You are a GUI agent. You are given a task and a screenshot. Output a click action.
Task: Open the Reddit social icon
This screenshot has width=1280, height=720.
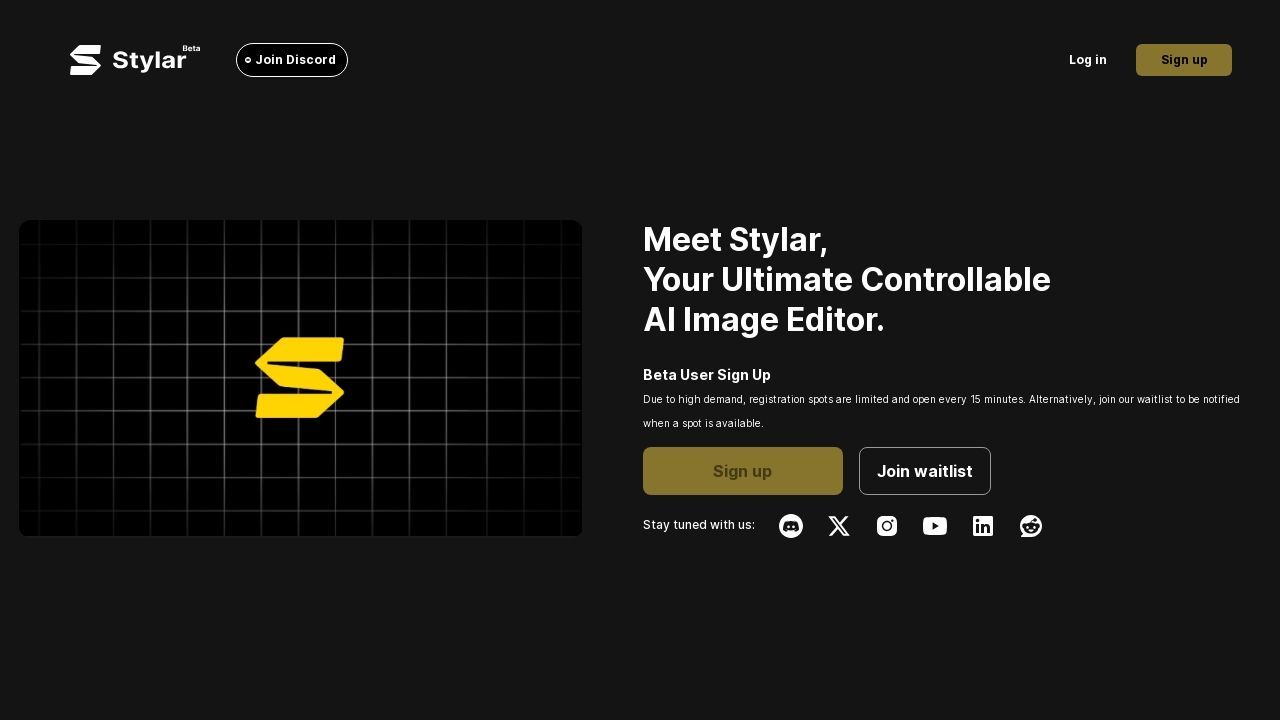point(1031,526)
